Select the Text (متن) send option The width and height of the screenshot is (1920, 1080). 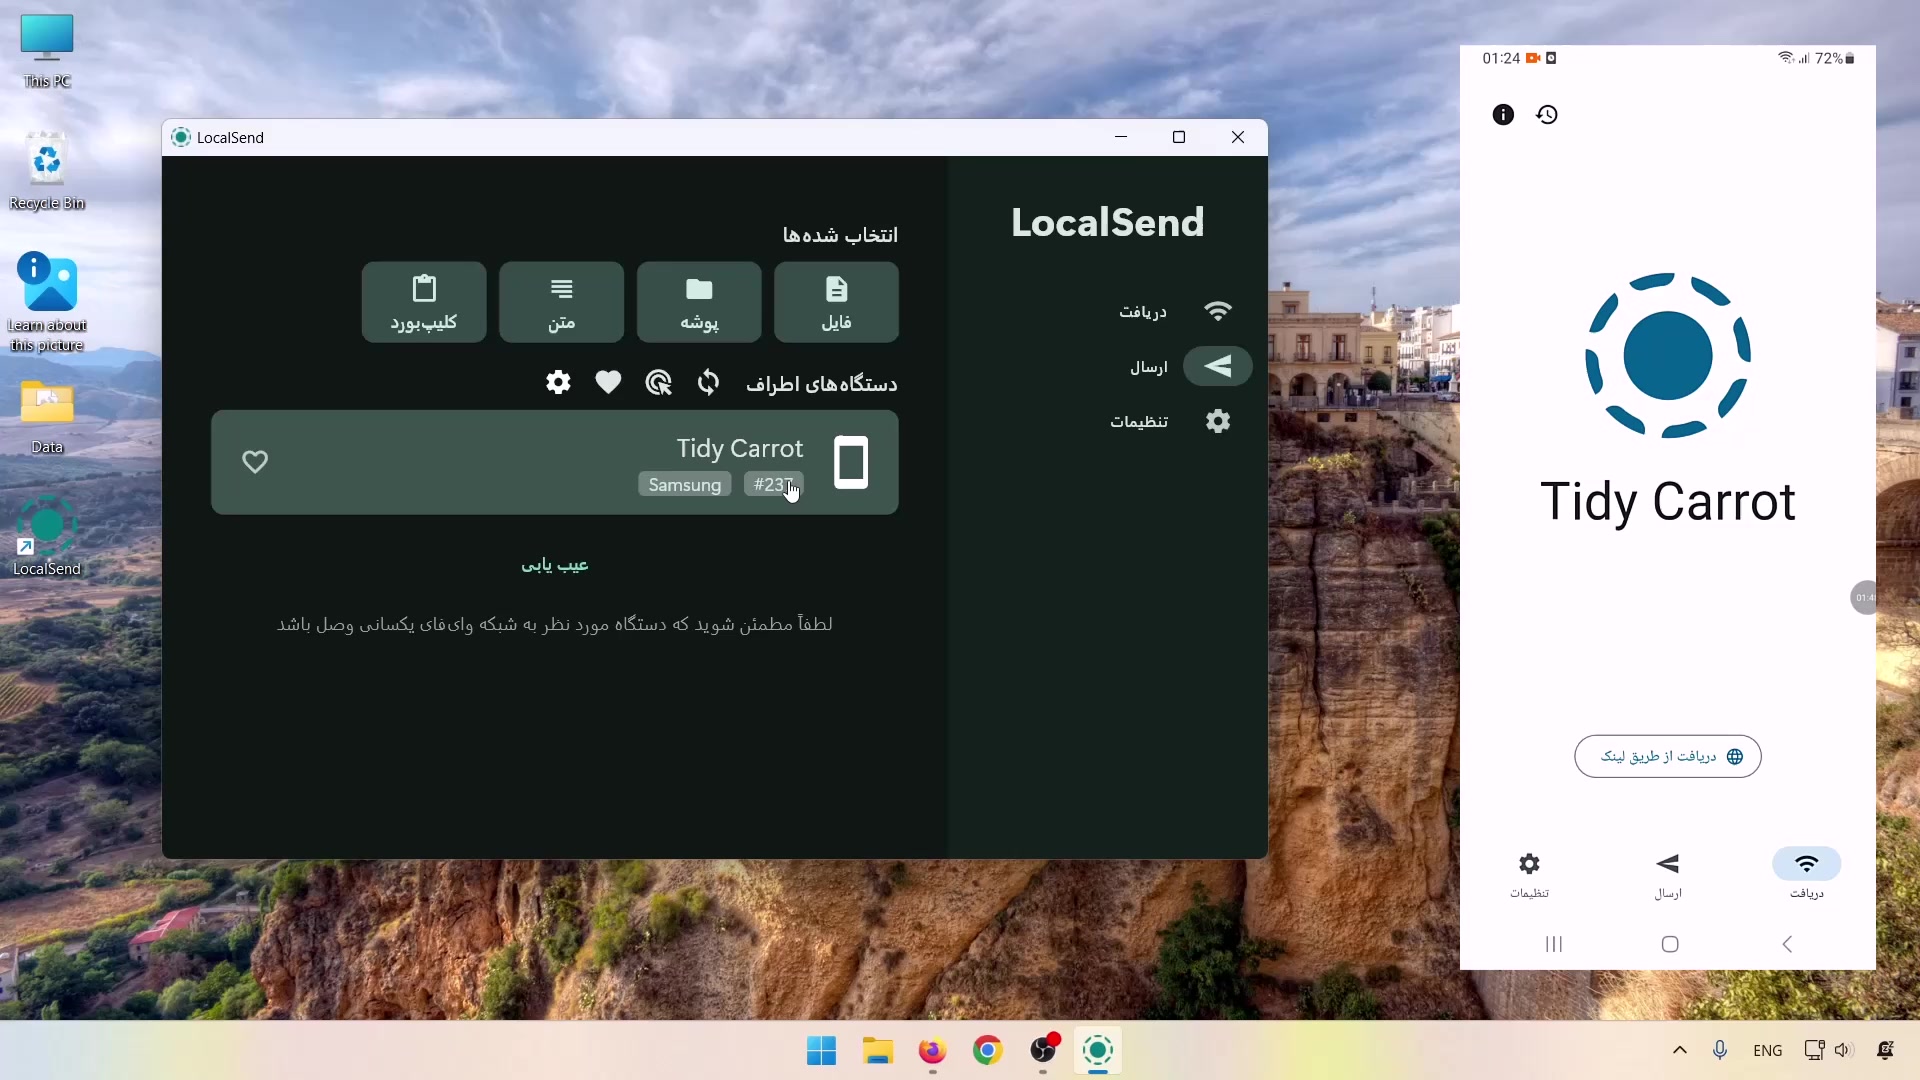tap(561, 302)
